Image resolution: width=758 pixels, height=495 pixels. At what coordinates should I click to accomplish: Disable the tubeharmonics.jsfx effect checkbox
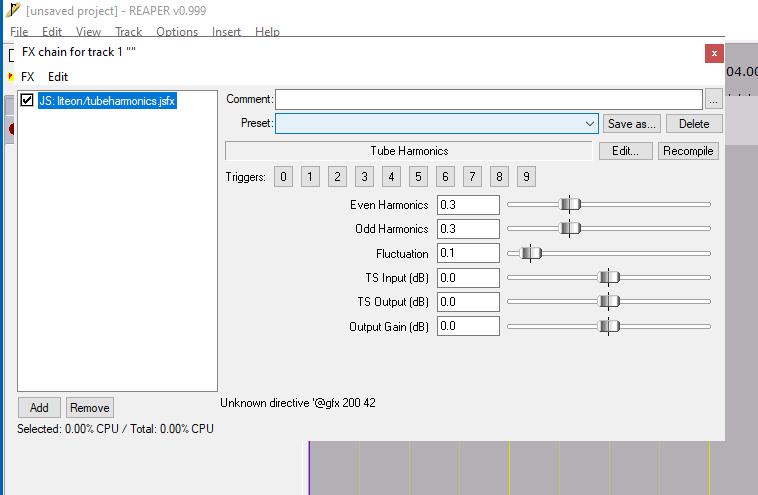click(x=27, y=100)
